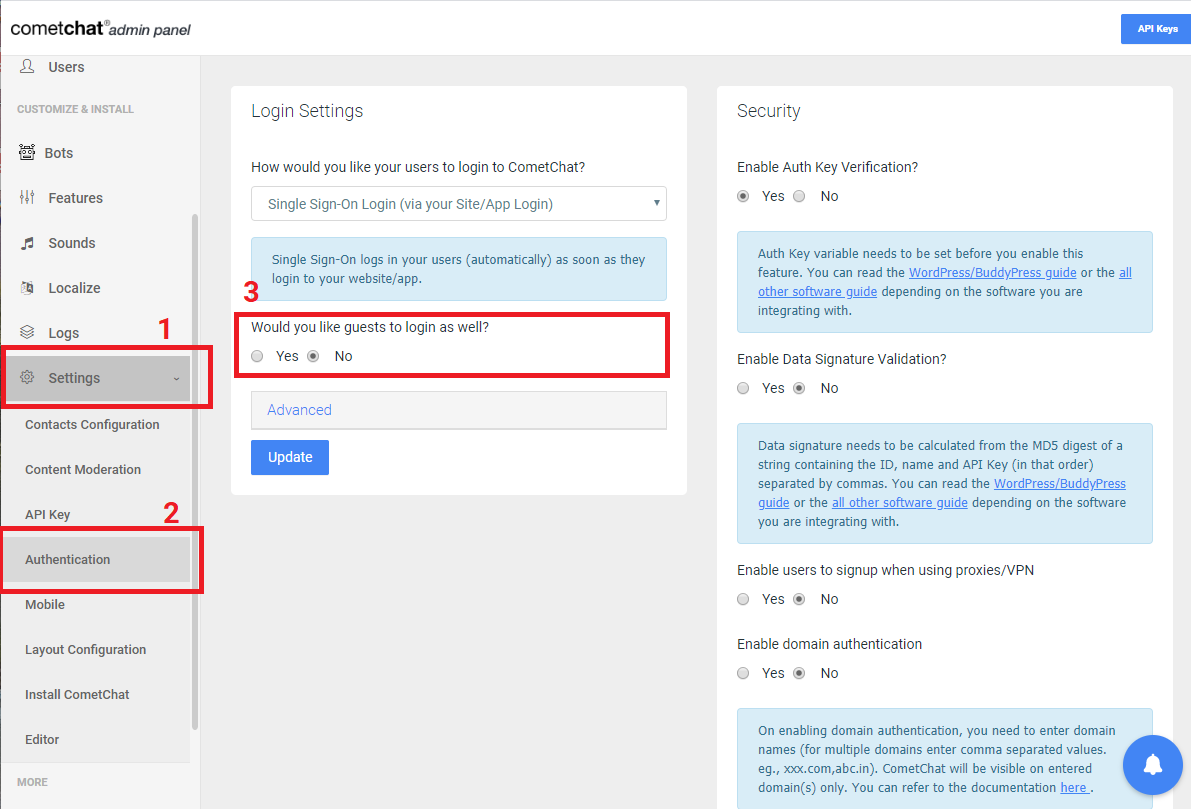Click the Security heading
The height and width of the screenshot is (809, 1191).
click(768, 111)
